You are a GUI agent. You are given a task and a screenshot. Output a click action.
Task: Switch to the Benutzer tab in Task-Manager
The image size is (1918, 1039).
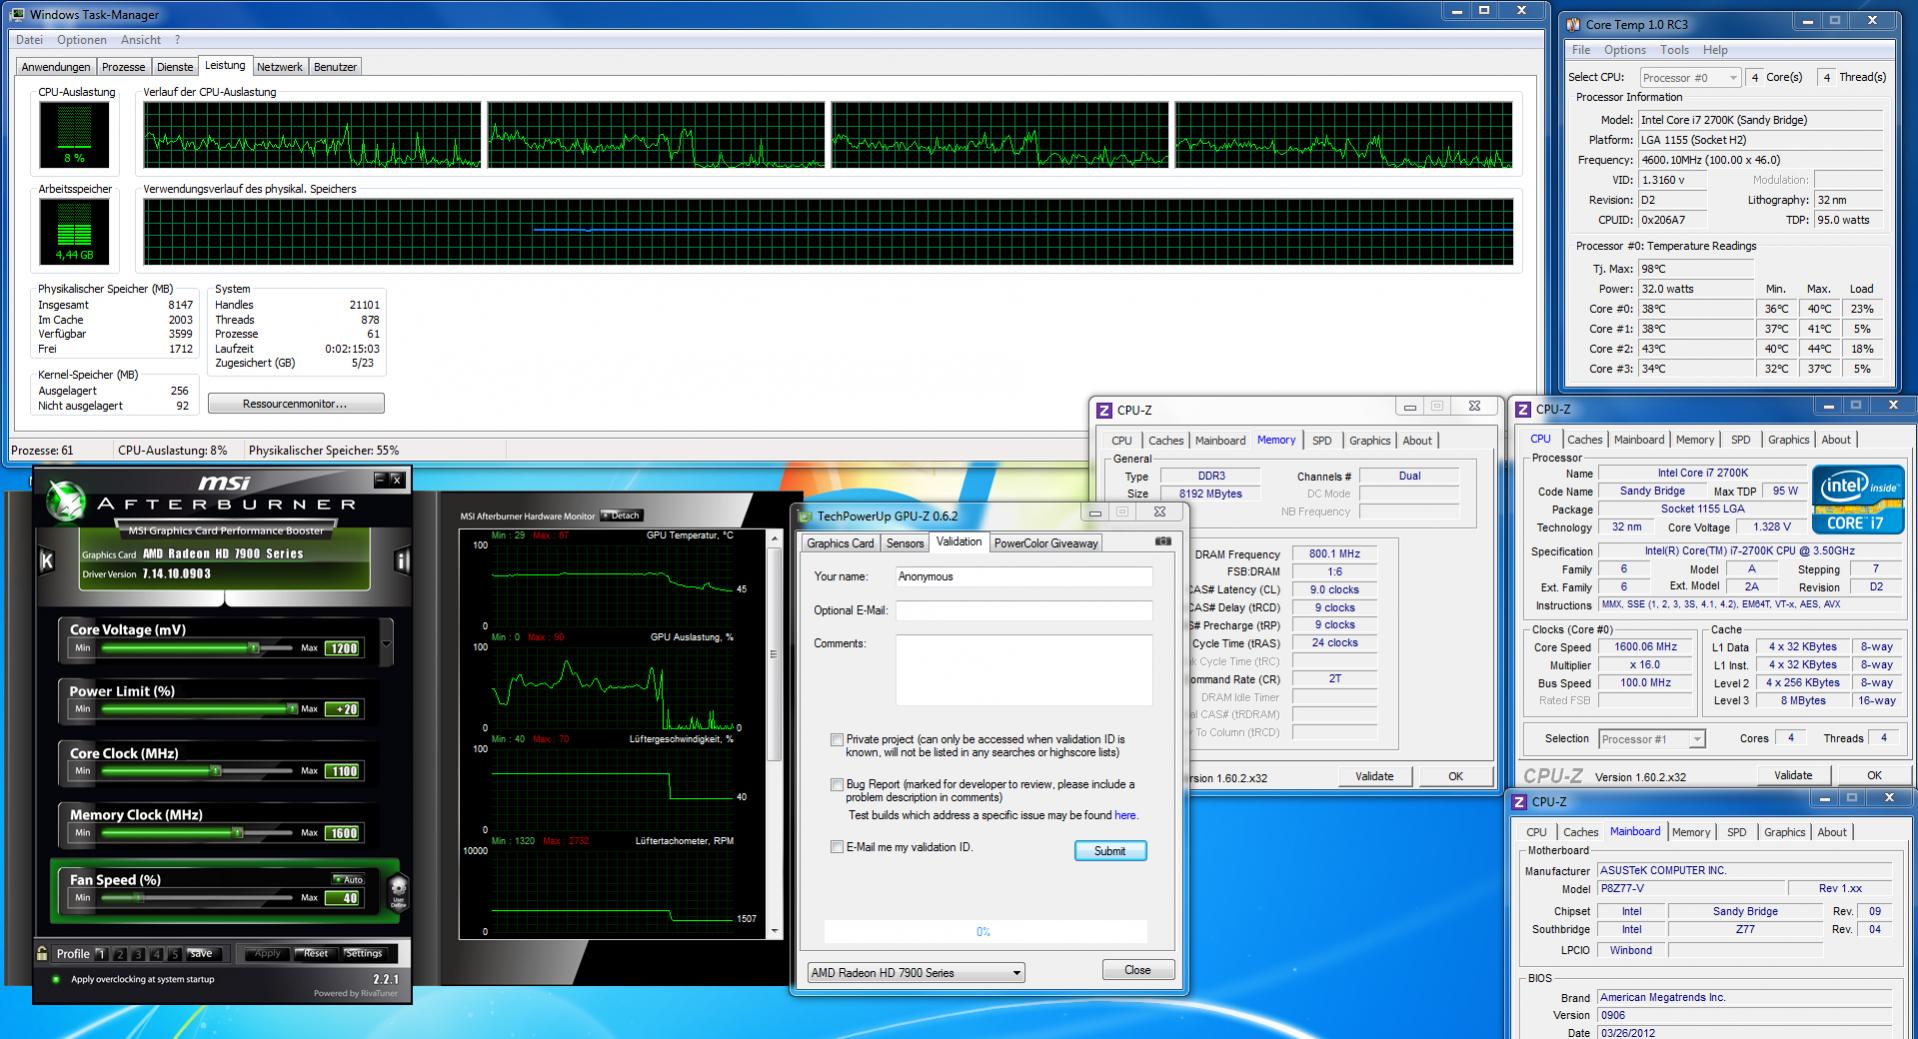(335, 67)
